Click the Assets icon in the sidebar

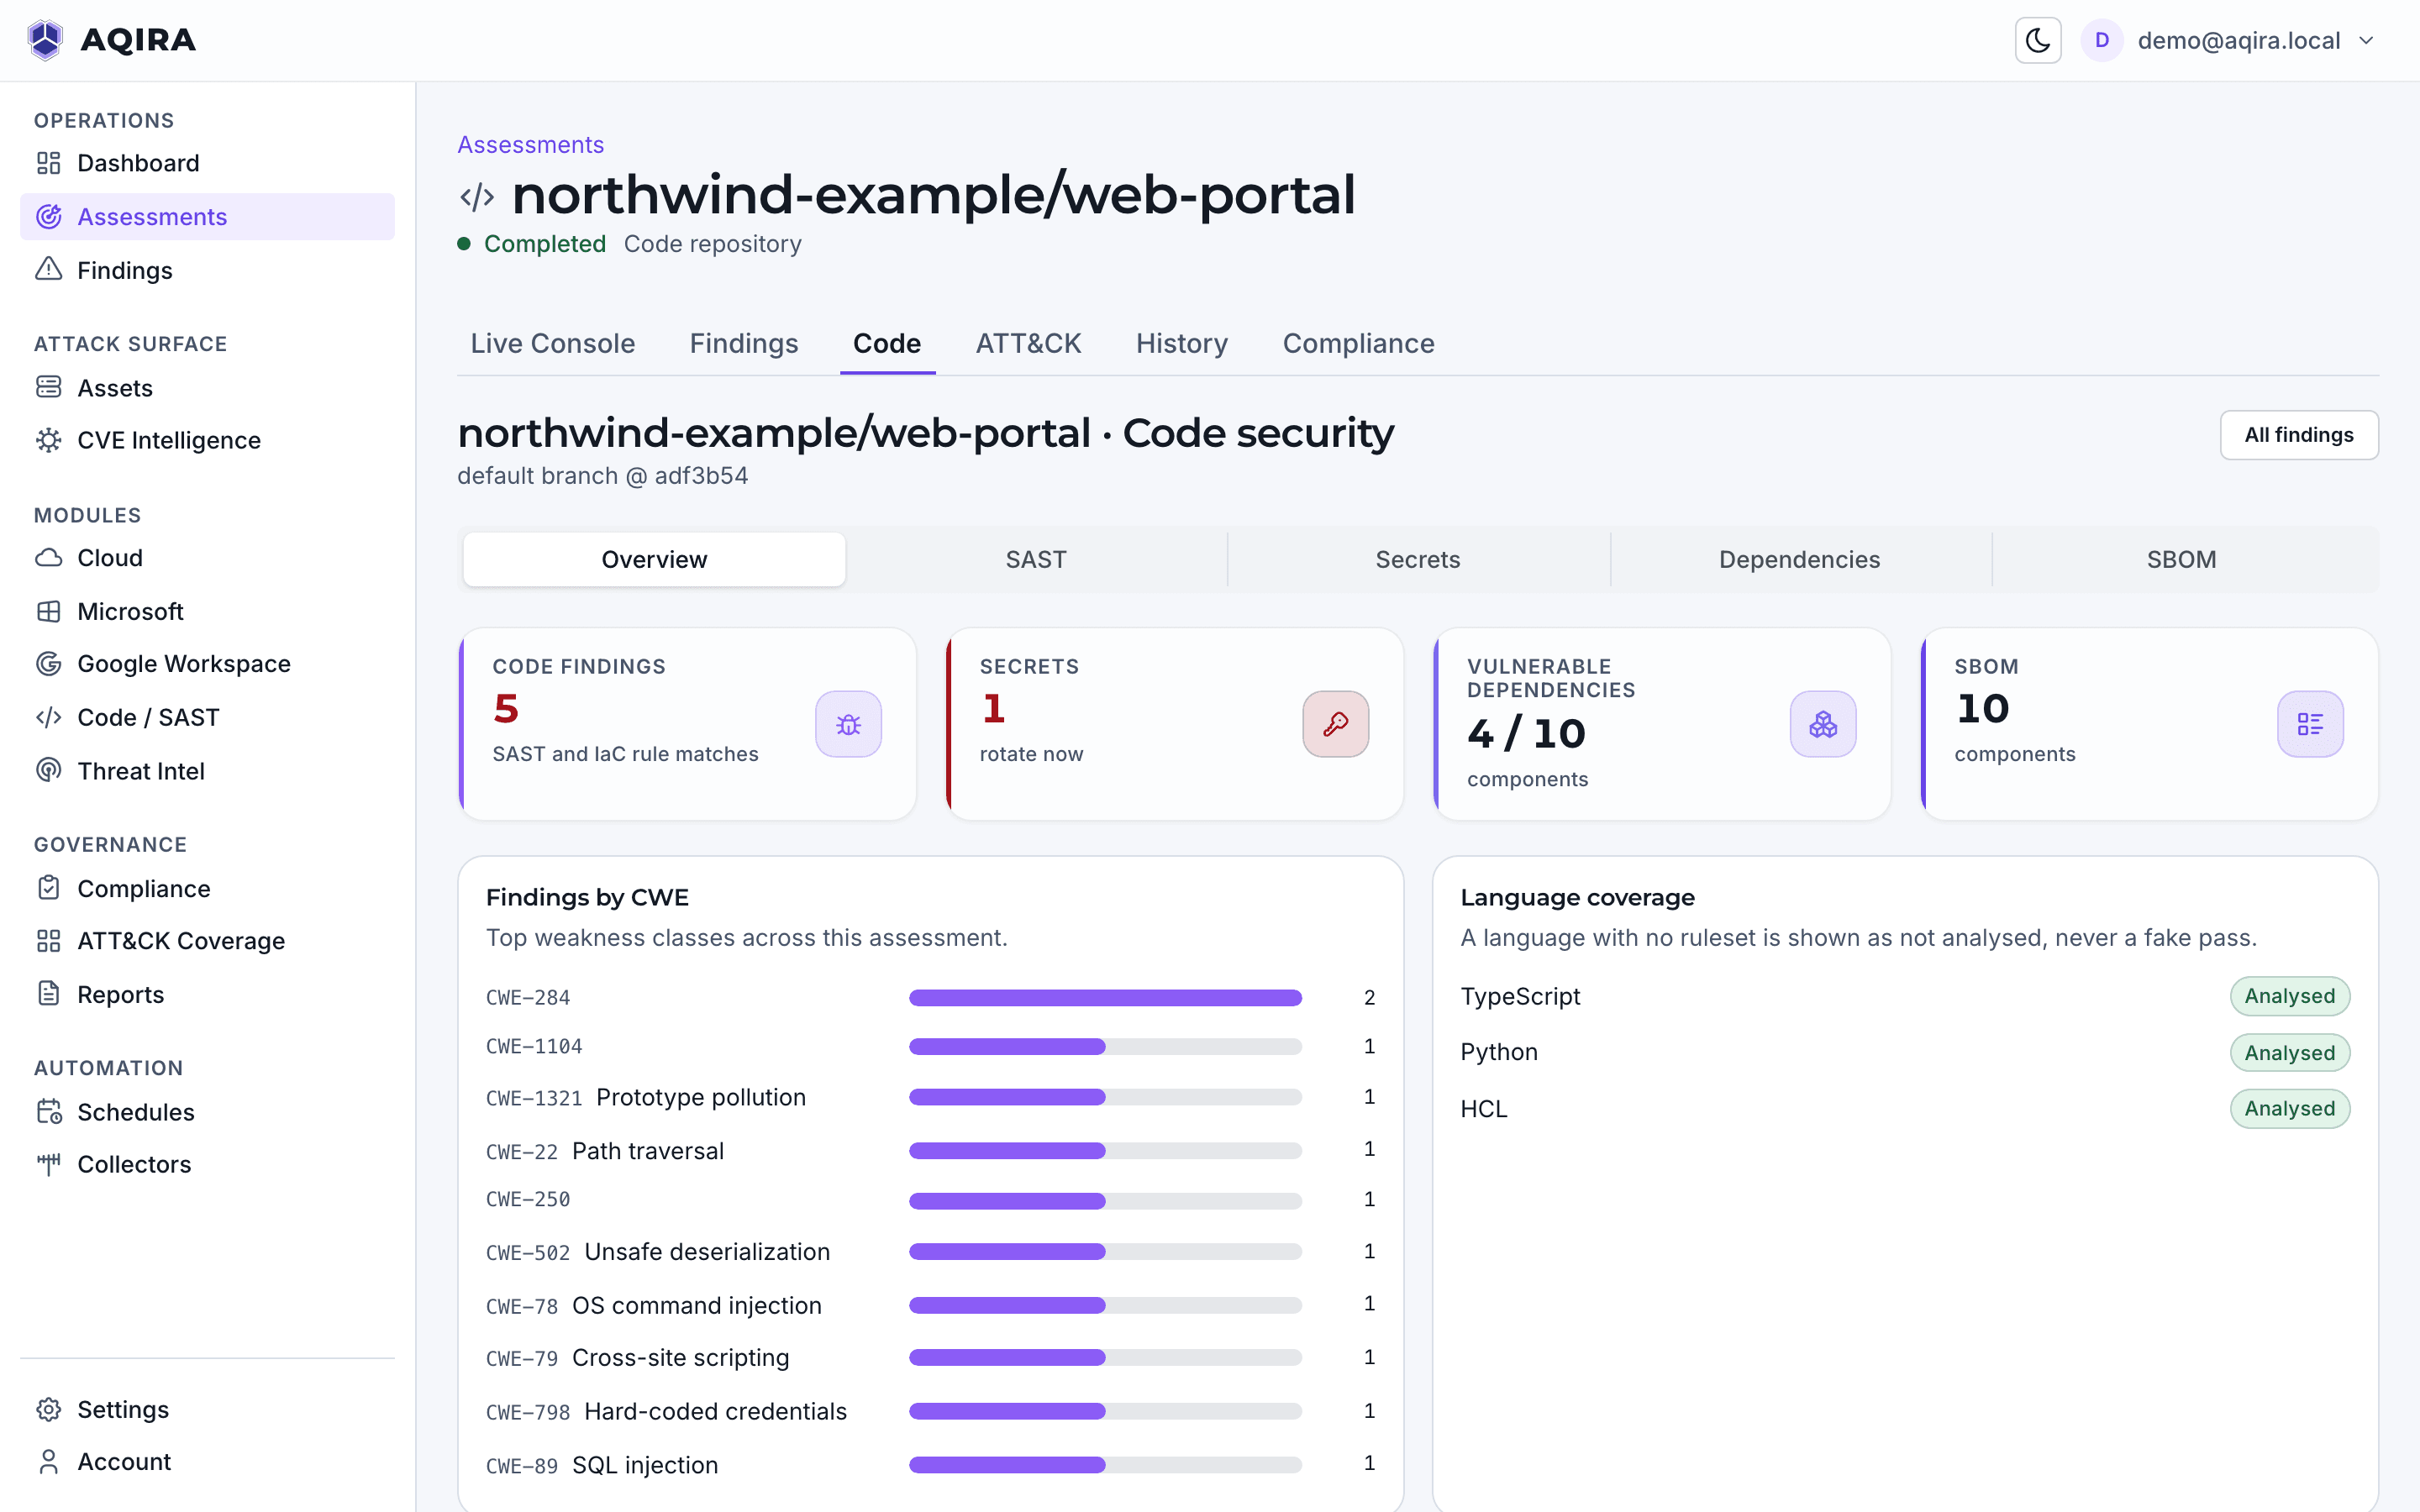(x=48, y=387)
